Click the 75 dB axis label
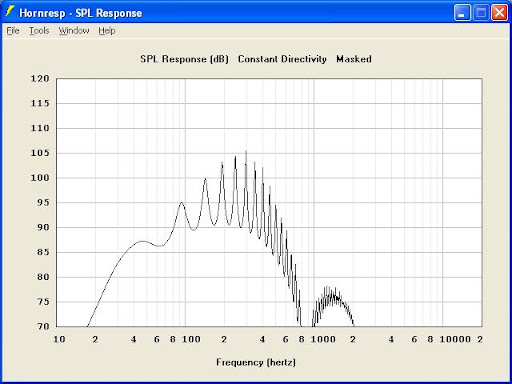This screenshot has height=384, width=512. click(43, 302)
